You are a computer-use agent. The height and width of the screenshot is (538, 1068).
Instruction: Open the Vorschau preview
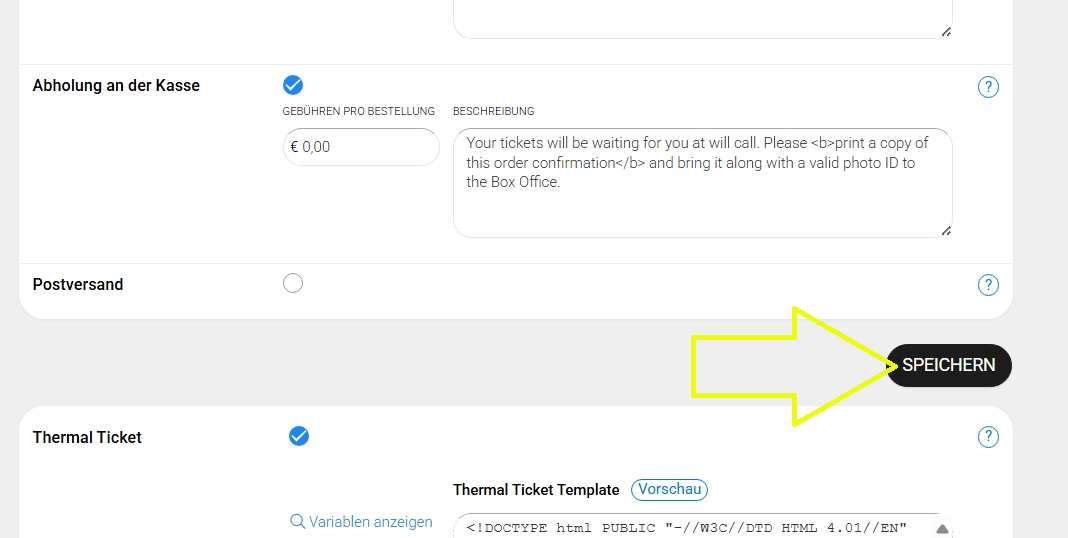click(x=669, y=490)
